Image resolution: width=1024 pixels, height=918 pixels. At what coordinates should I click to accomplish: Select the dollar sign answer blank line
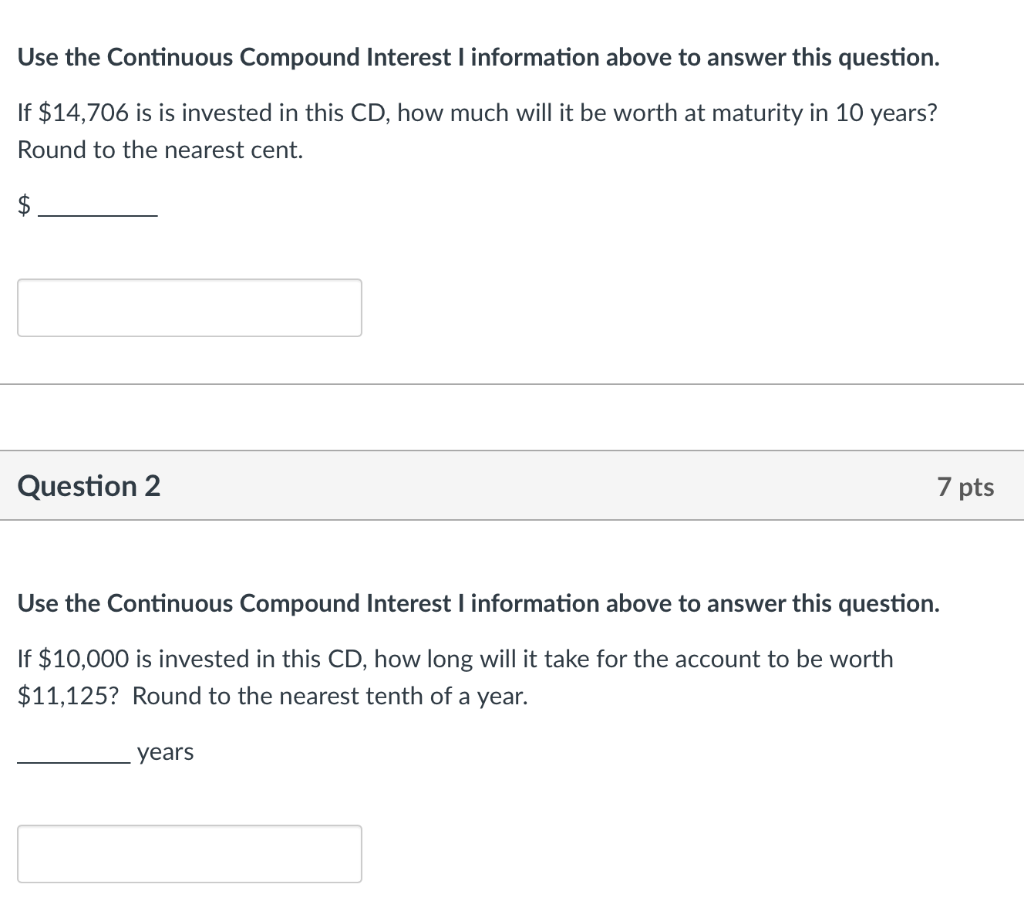[97, 213]
